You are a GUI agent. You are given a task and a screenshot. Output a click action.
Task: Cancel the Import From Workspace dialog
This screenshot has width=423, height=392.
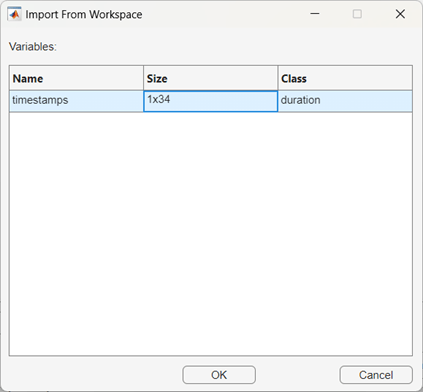tap(376, 375)
